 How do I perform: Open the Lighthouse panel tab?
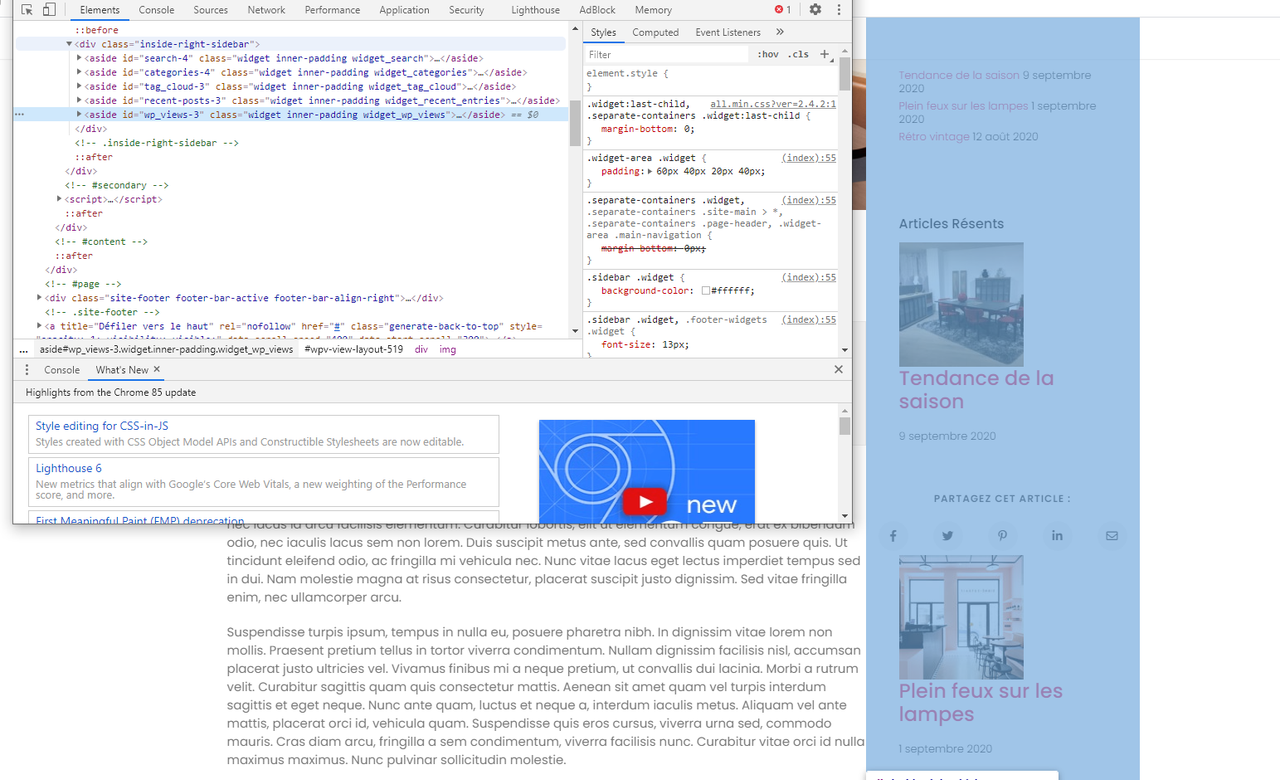(535, 10)
